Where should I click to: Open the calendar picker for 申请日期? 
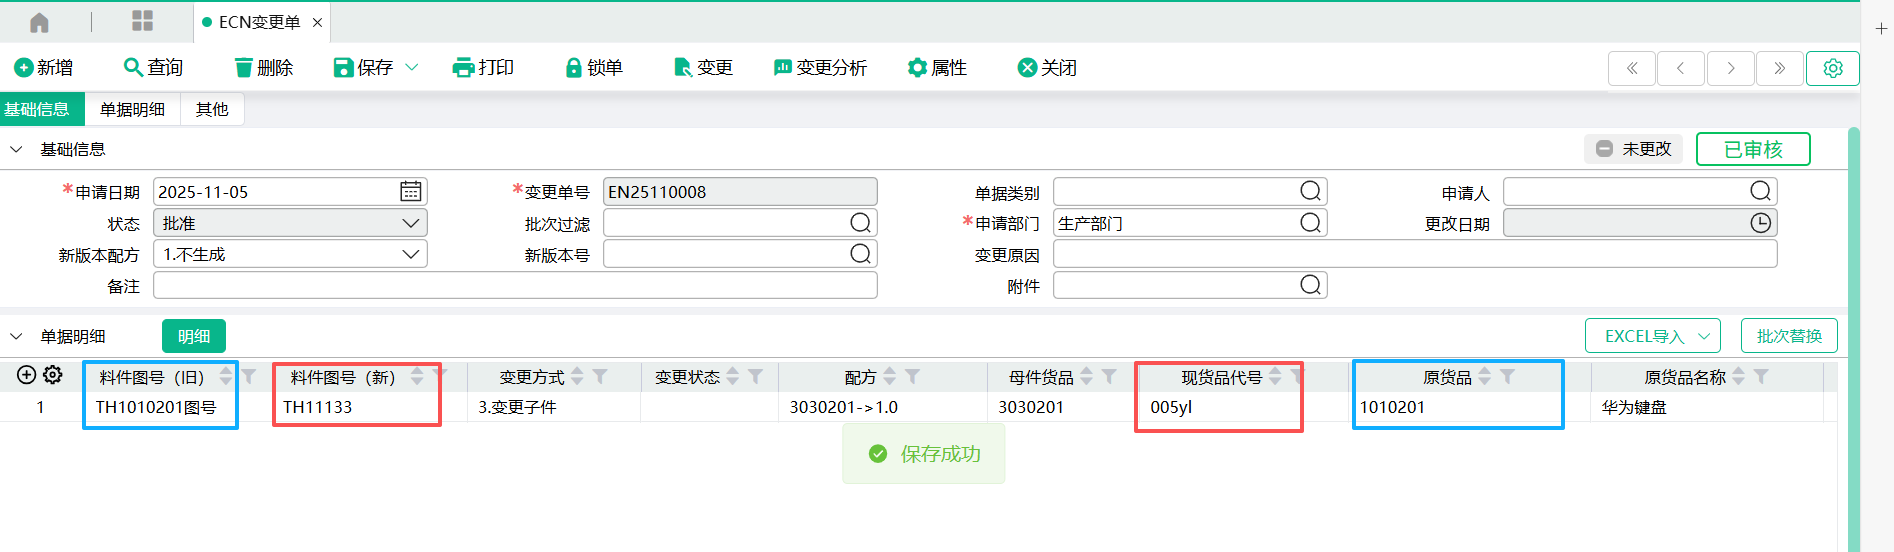(x=410, y=191)
